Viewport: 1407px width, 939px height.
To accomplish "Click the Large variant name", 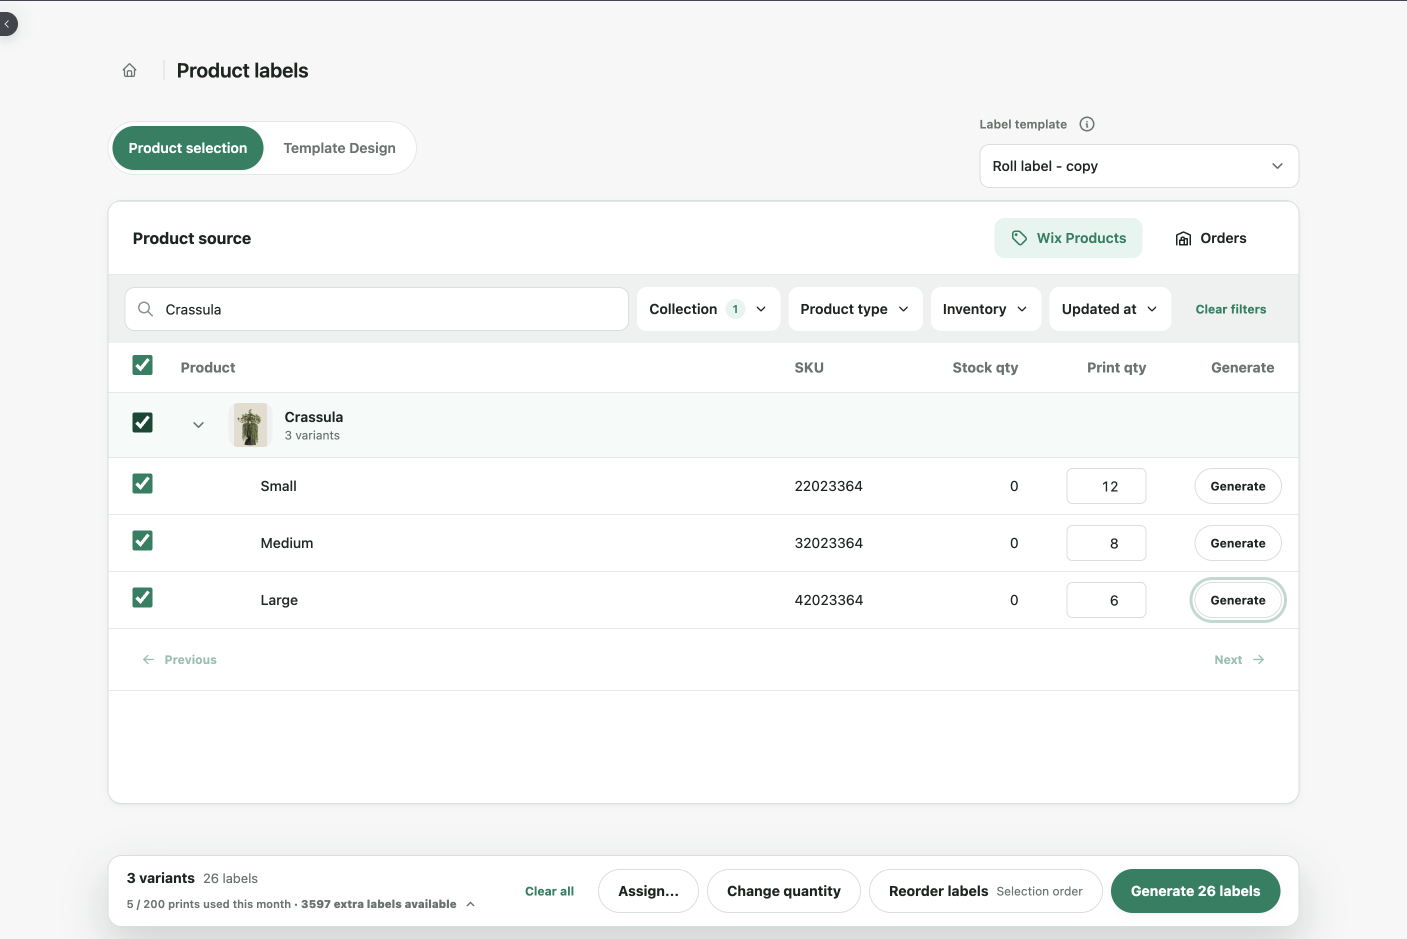I will point(279,600).
